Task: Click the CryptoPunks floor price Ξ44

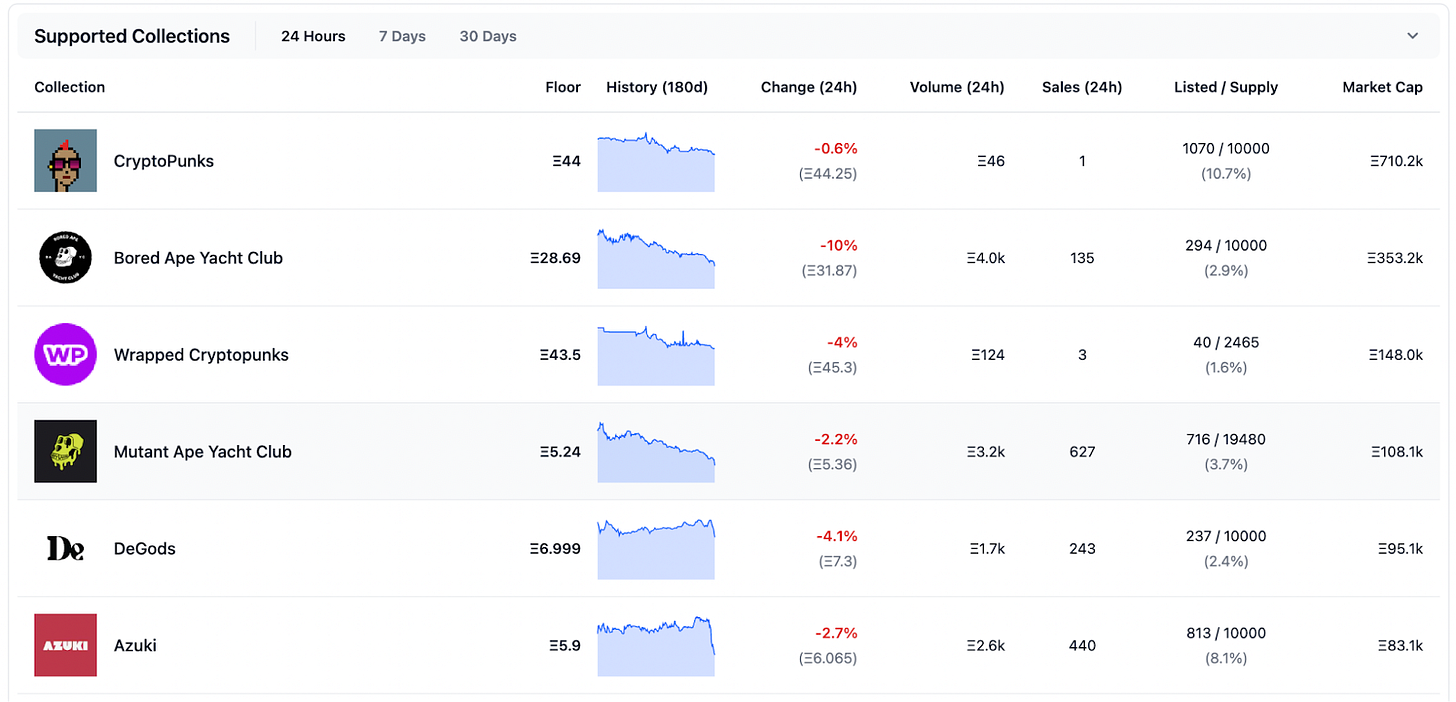Action: [x=566, y=161]
